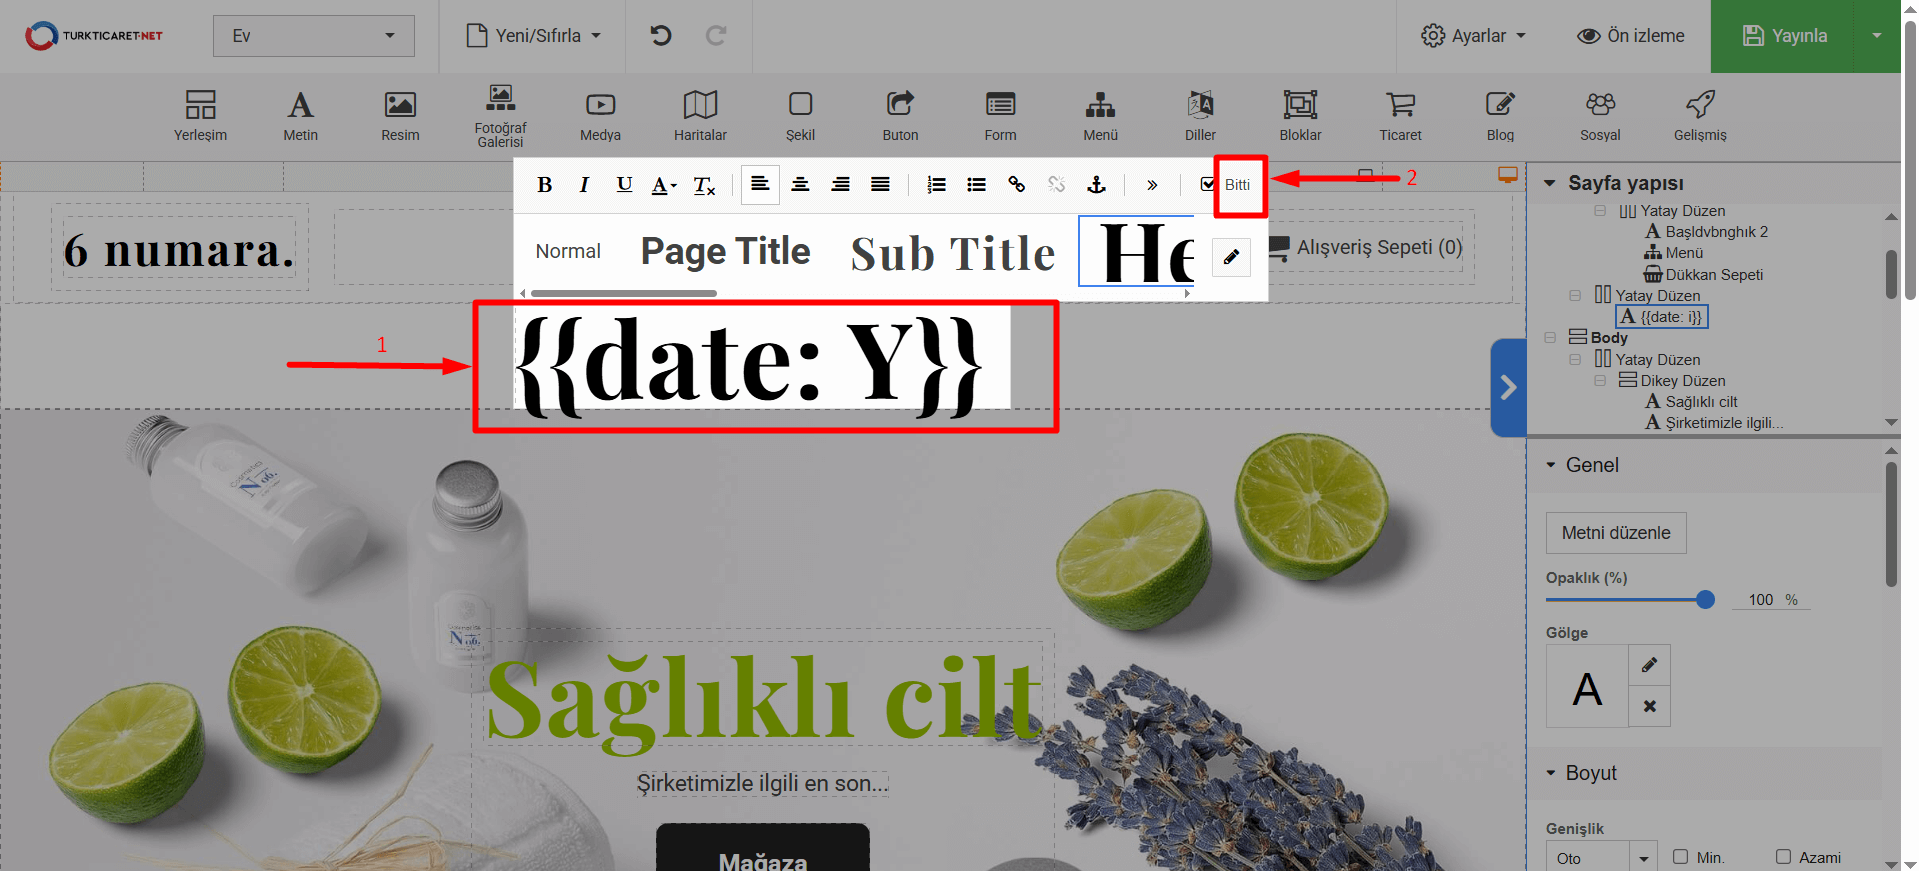1919x871 pixels.
Task: Select the Metin text tool
Action: [300, 116]
